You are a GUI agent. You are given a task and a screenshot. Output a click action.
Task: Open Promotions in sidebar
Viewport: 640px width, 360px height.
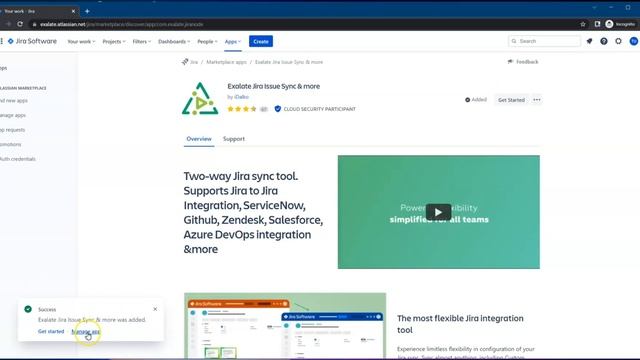coord(10,144)
